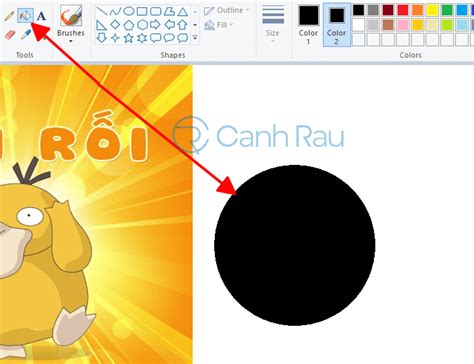
Task: Choose the Pentagon shape
Action: (x=129, y=25)
